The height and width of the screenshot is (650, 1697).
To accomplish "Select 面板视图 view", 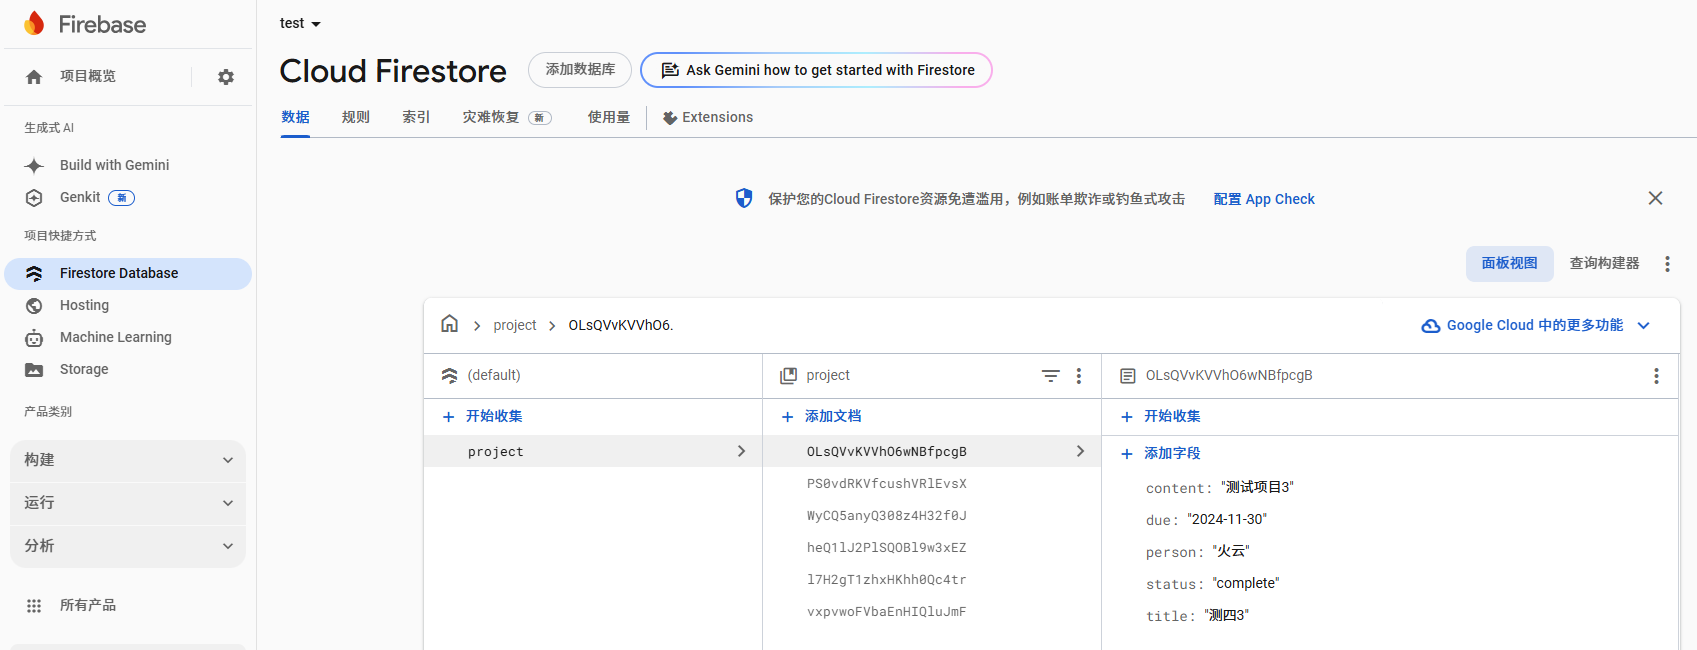I will 1510,263.
